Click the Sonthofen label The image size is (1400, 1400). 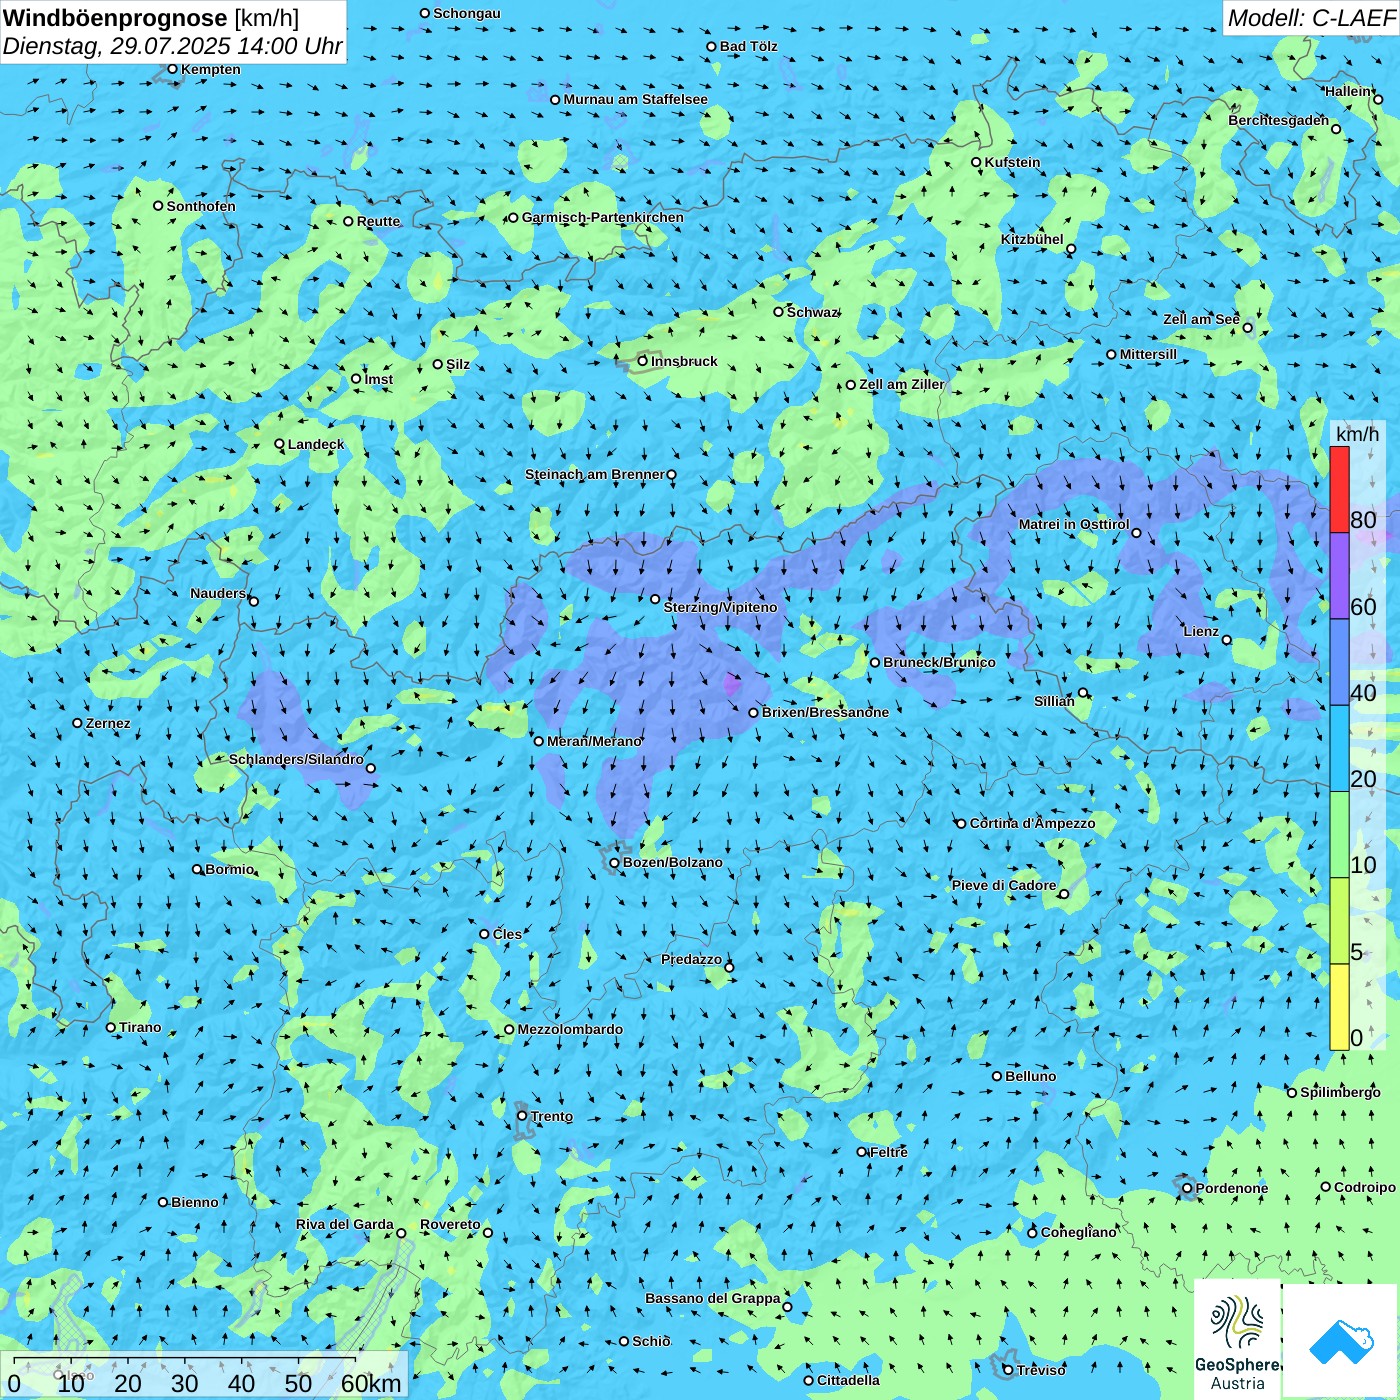(201, 206)
